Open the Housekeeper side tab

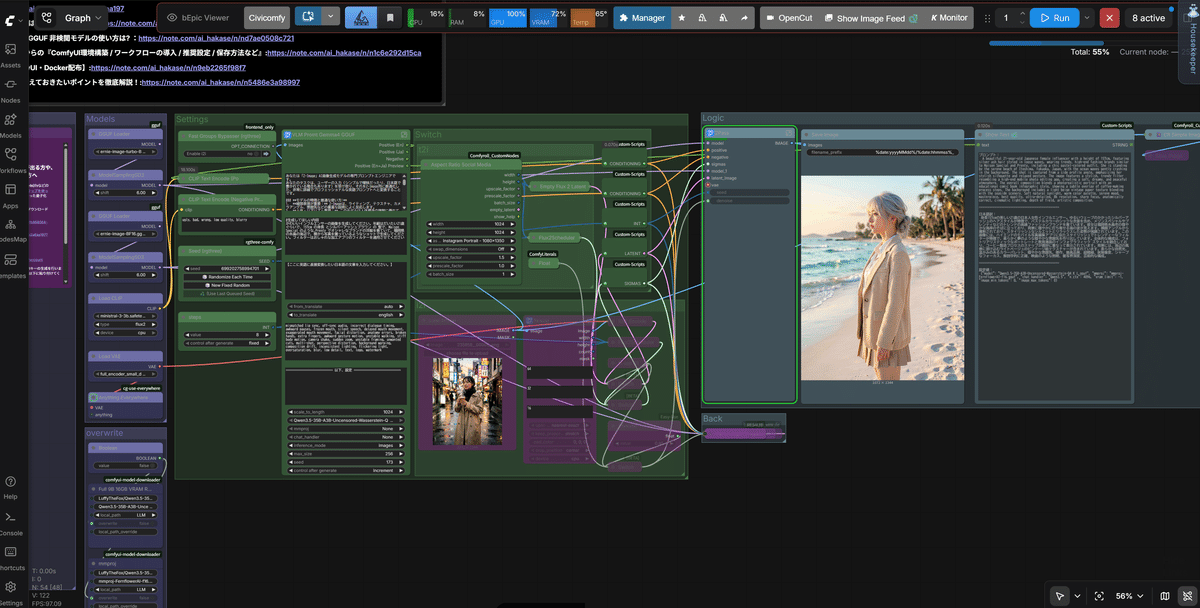pos(1191,40)
